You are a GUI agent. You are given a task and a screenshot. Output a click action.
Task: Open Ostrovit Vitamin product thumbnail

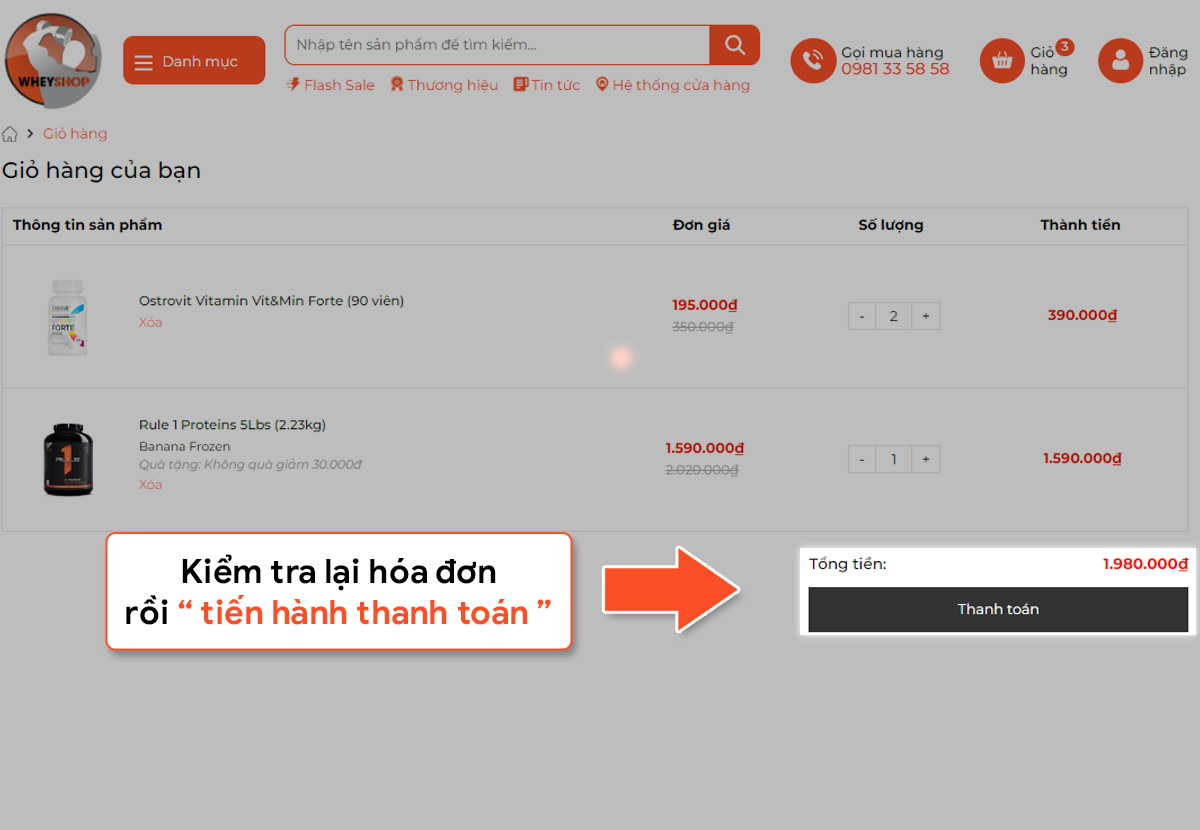(68, 317)
